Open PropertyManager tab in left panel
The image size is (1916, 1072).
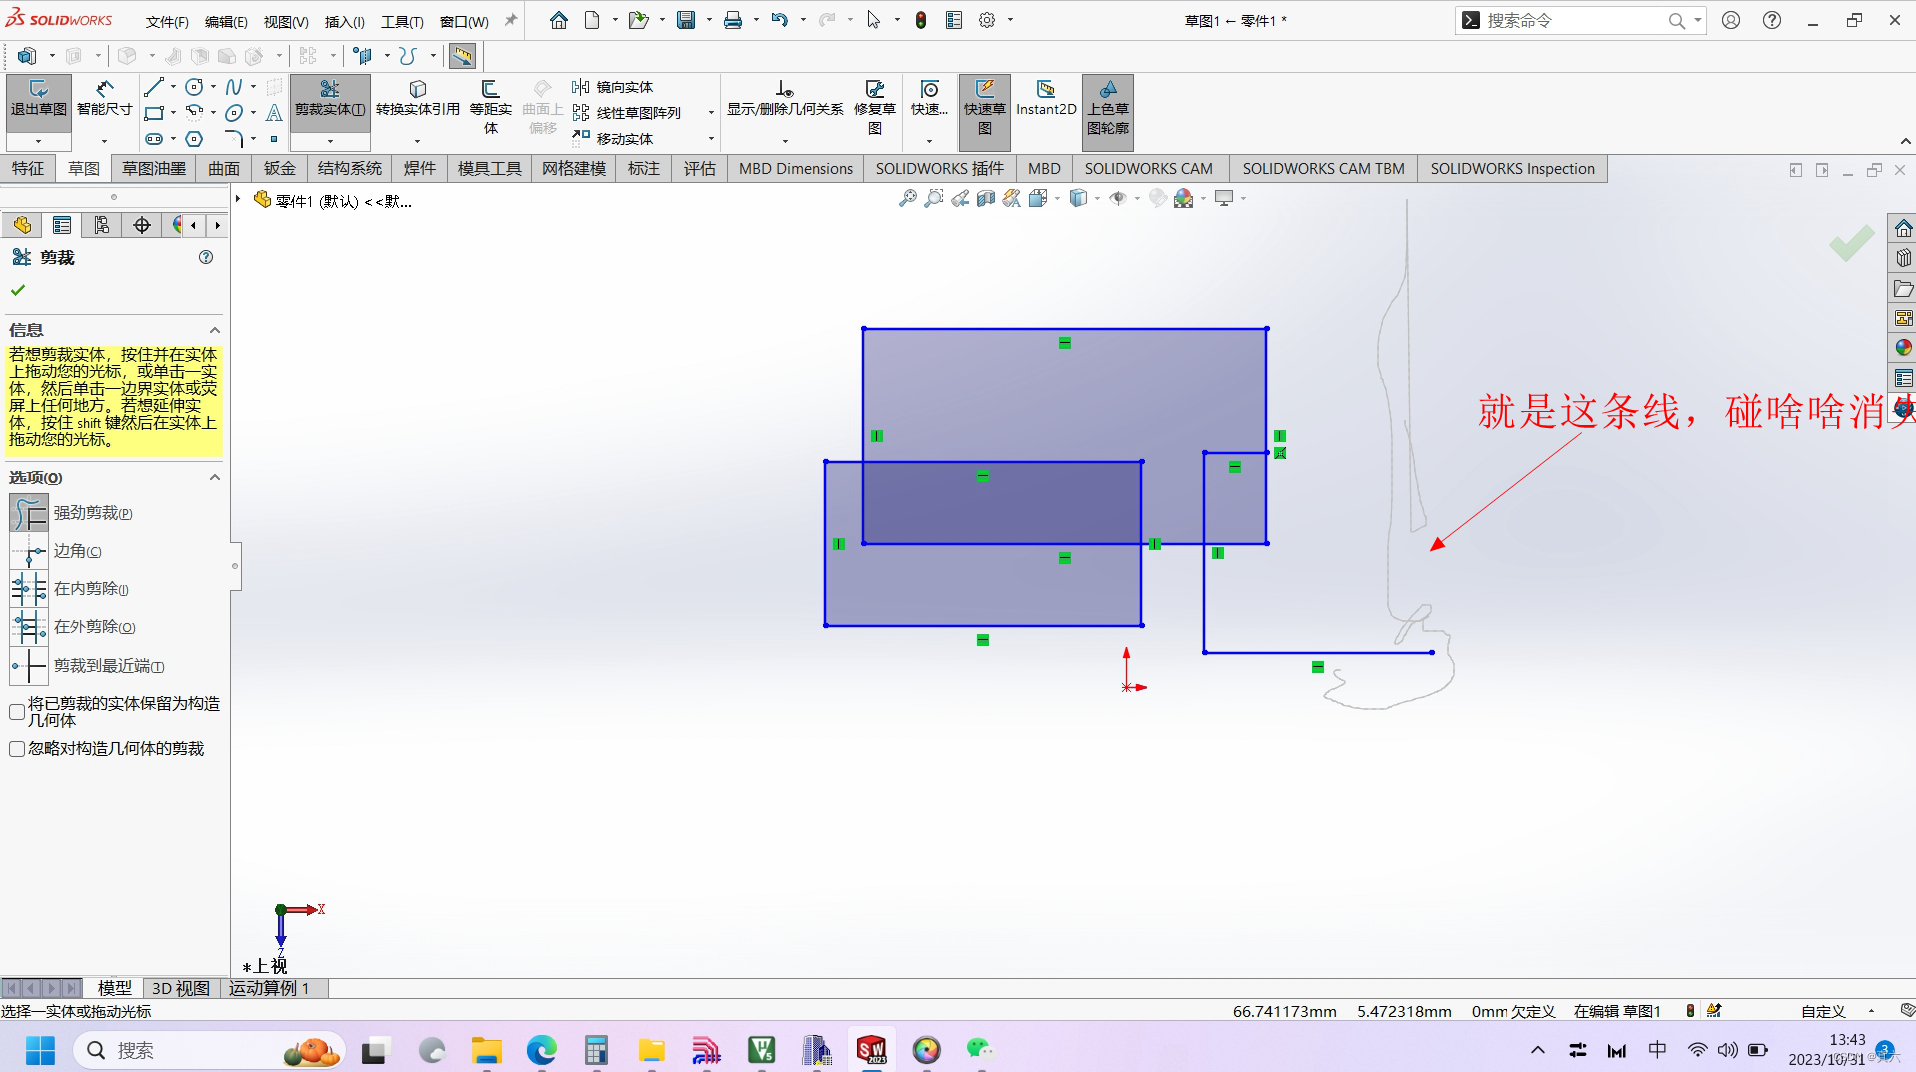(x=62, y=225)
